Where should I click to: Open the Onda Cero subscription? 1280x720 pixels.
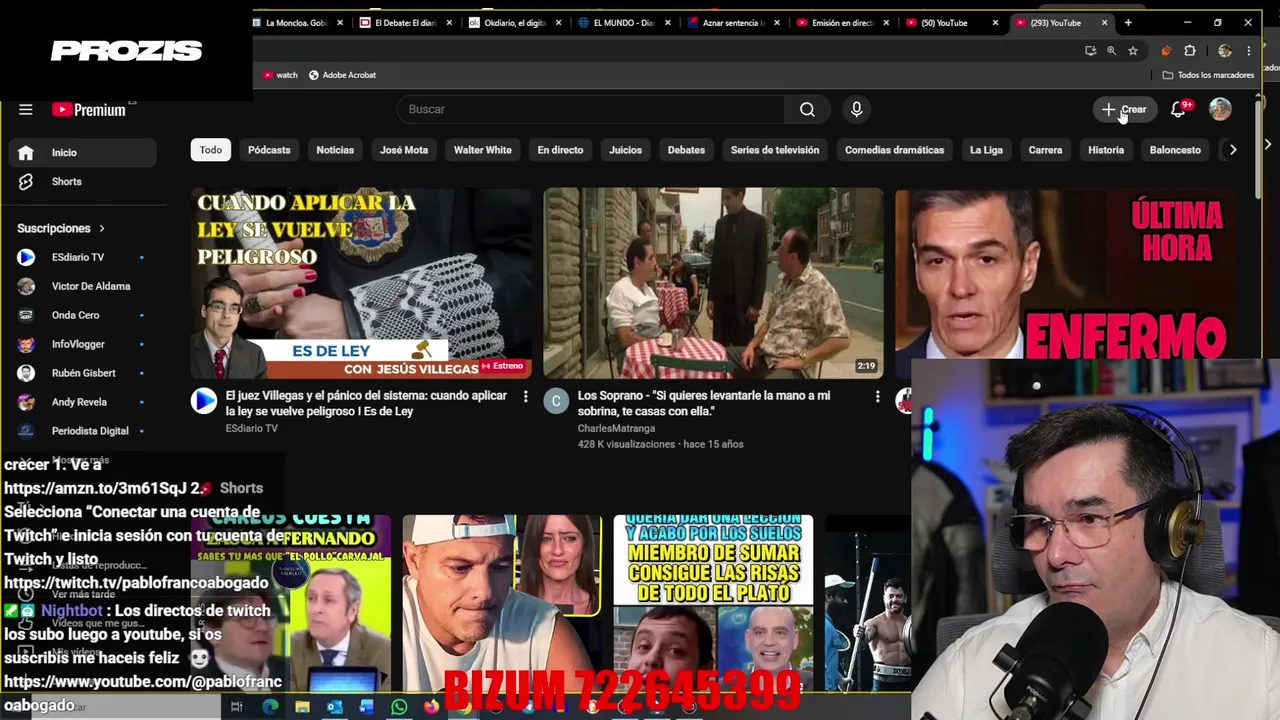(x=82, y=315)
